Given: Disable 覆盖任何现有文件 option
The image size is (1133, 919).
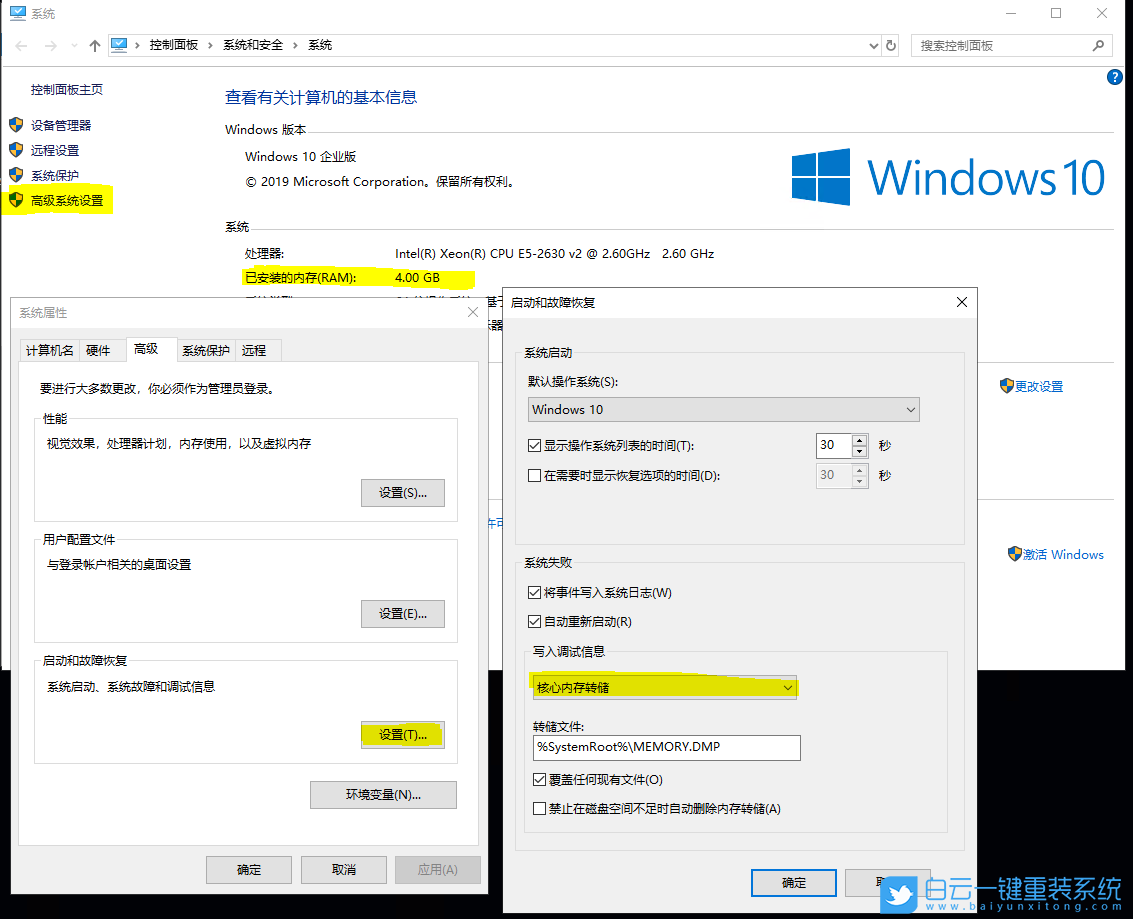Looking at the screenshot, I should pyautogui.click(x=536, y=779).
